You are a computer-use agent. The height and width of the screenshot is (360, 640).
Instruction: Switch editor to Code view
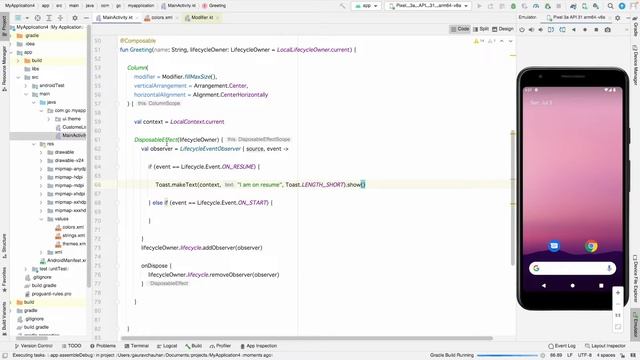[460, 29]
